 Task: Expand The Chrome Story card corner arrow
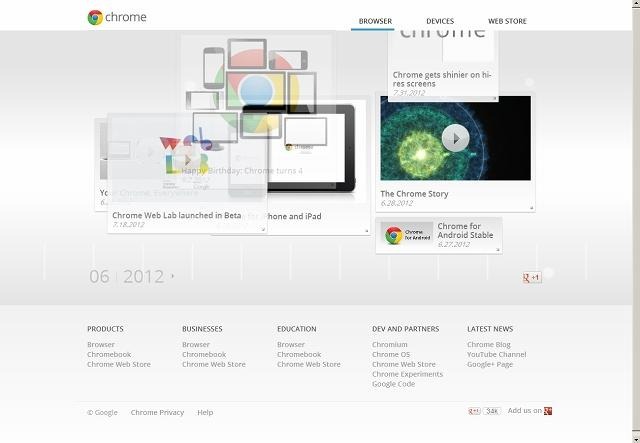pos(531,208)
